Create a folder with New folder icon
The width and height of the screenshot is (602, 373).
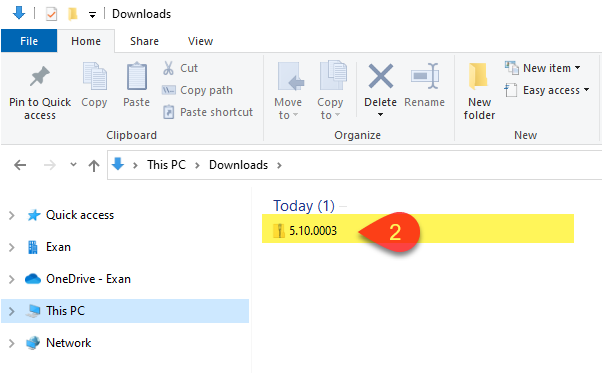coord(478,76)
